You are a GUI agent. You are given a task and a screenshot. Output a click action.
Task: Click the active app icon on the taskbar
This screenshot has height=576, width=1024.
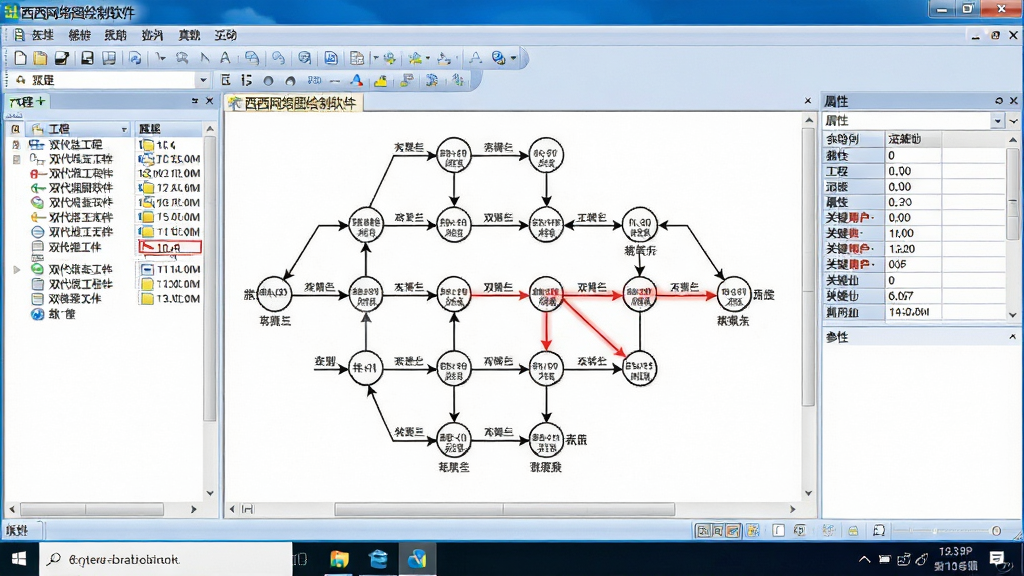click(417, 559)
